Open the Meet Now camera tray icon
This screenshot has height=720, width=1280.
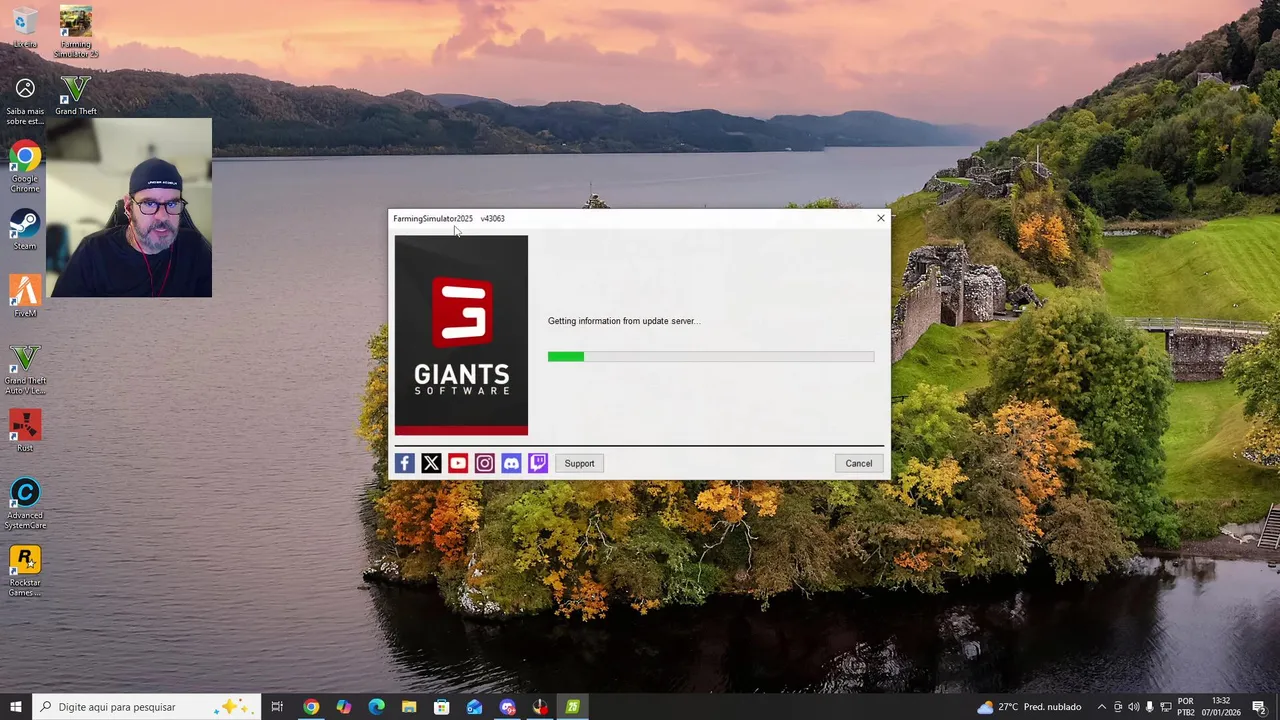tap(1118, 707)
